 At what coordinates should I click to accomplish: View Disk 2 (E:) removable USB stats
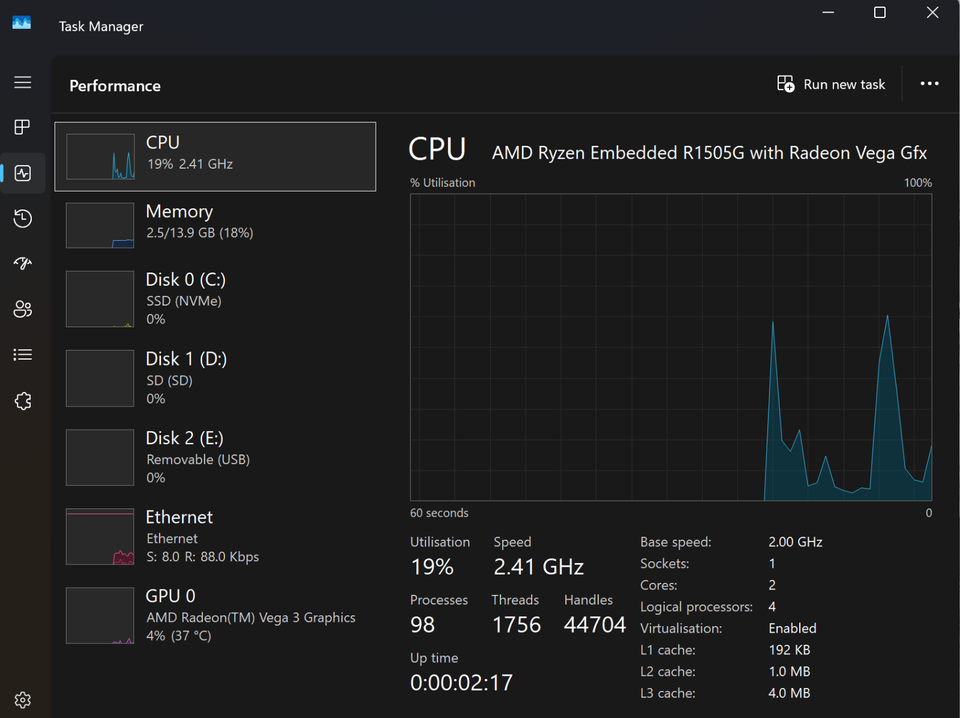(x=215, y=457)
